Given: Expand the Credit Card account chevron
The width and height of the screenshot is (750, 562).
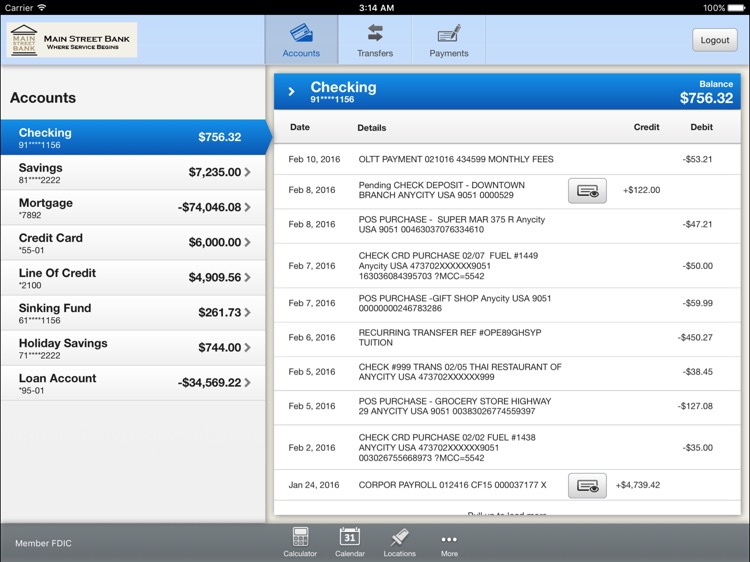Looking at the screenshot, I should (x=248, y=242).
